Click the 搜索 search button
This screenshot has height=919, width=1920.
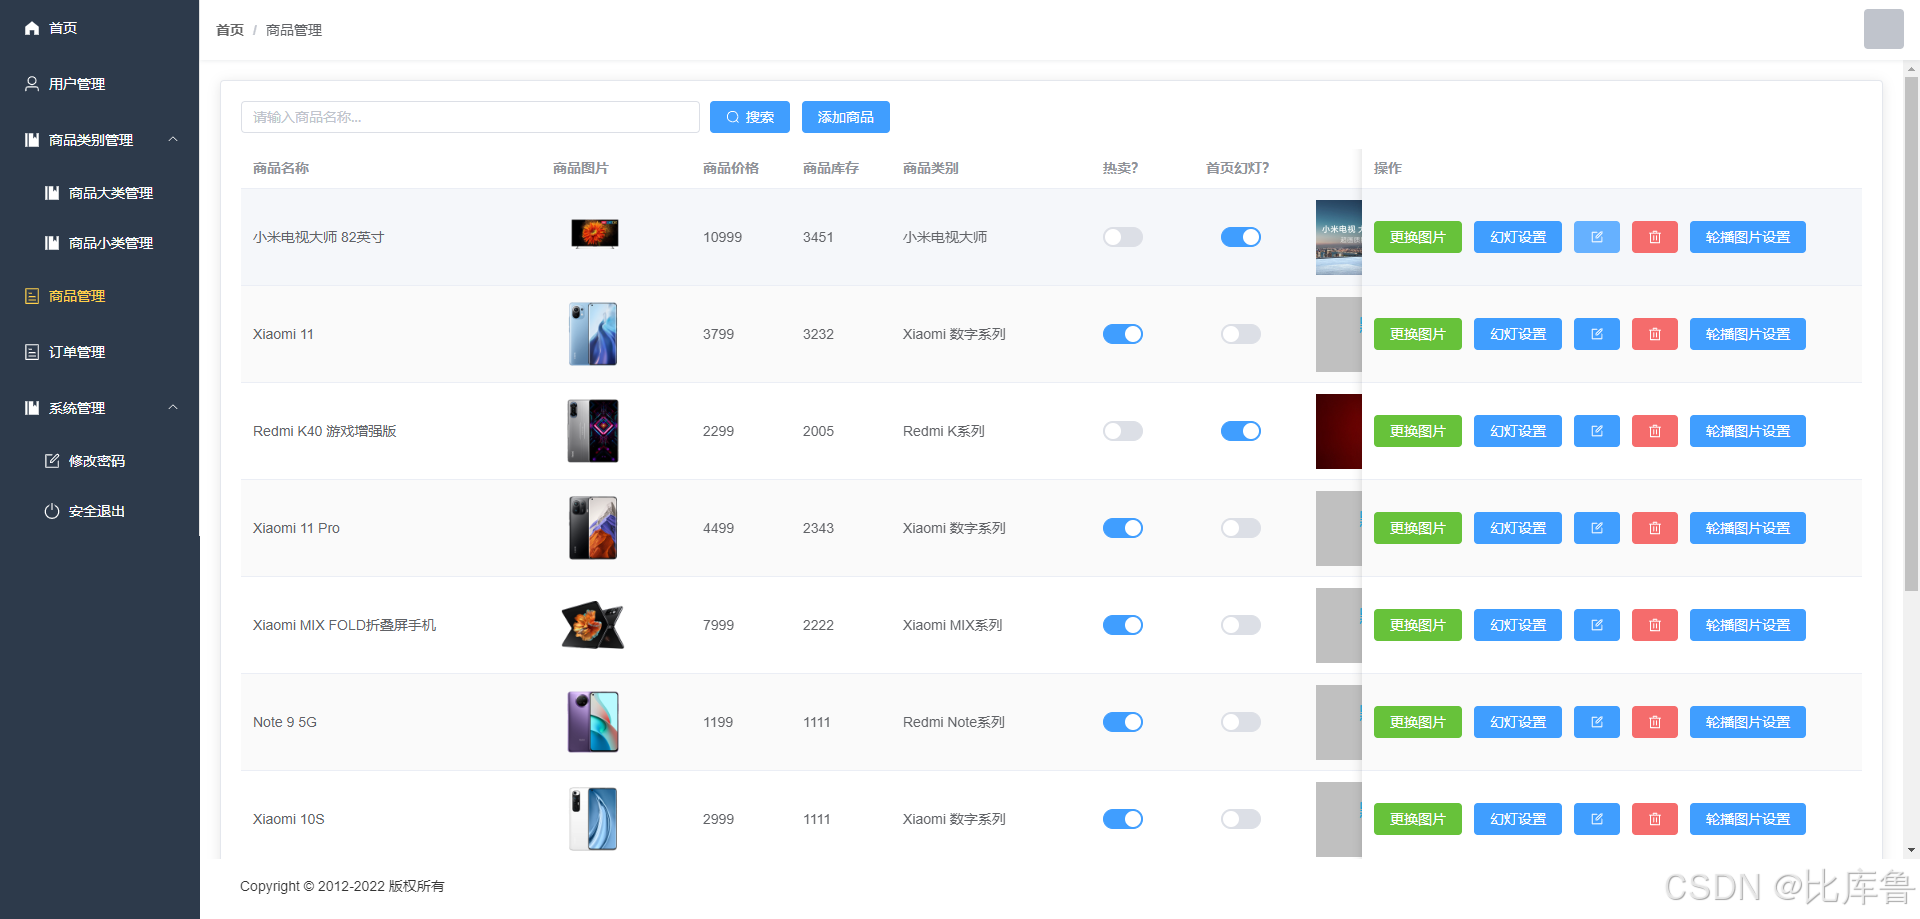(x=749, y=117)
